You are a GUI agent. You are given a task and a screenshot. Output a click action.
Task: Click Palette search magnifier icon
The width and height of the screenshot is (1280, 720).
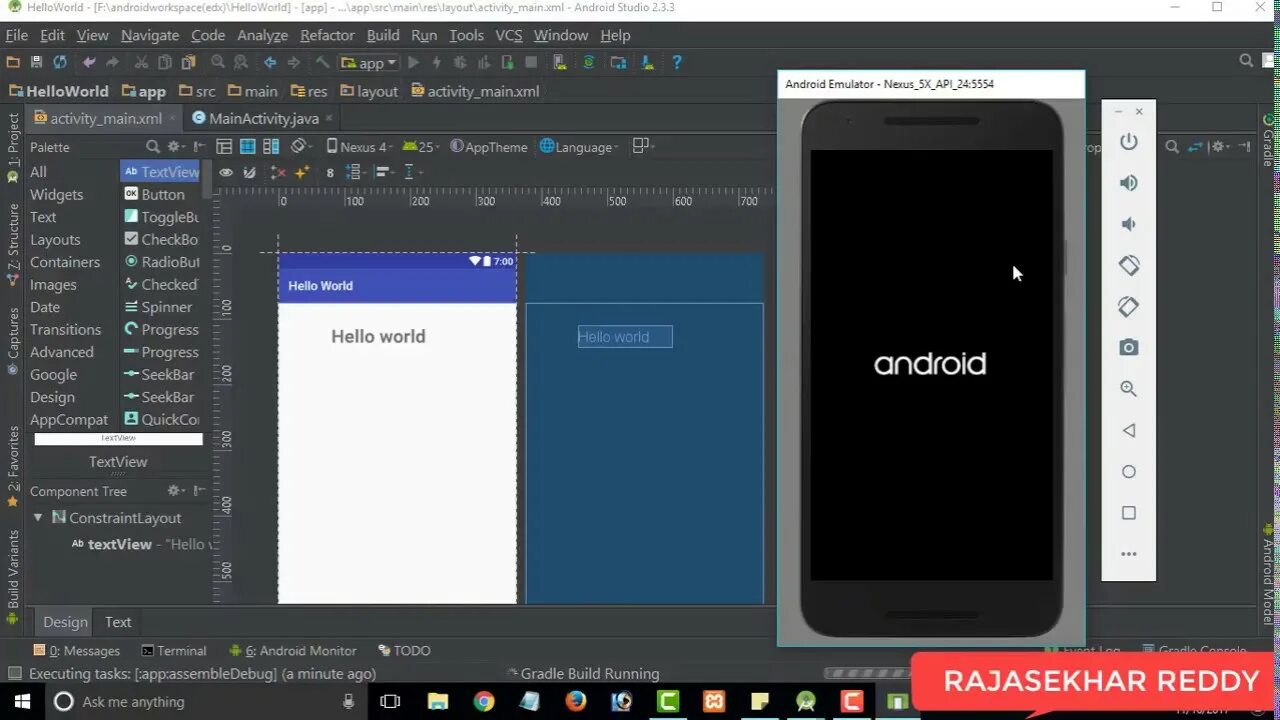(x=153, y=147)
